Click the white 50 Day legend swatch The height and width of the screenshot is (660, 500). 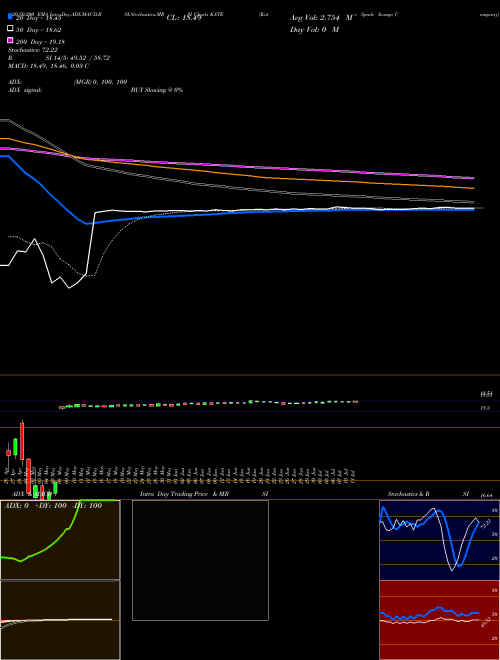pyautogui.click(x=10, y=28)
